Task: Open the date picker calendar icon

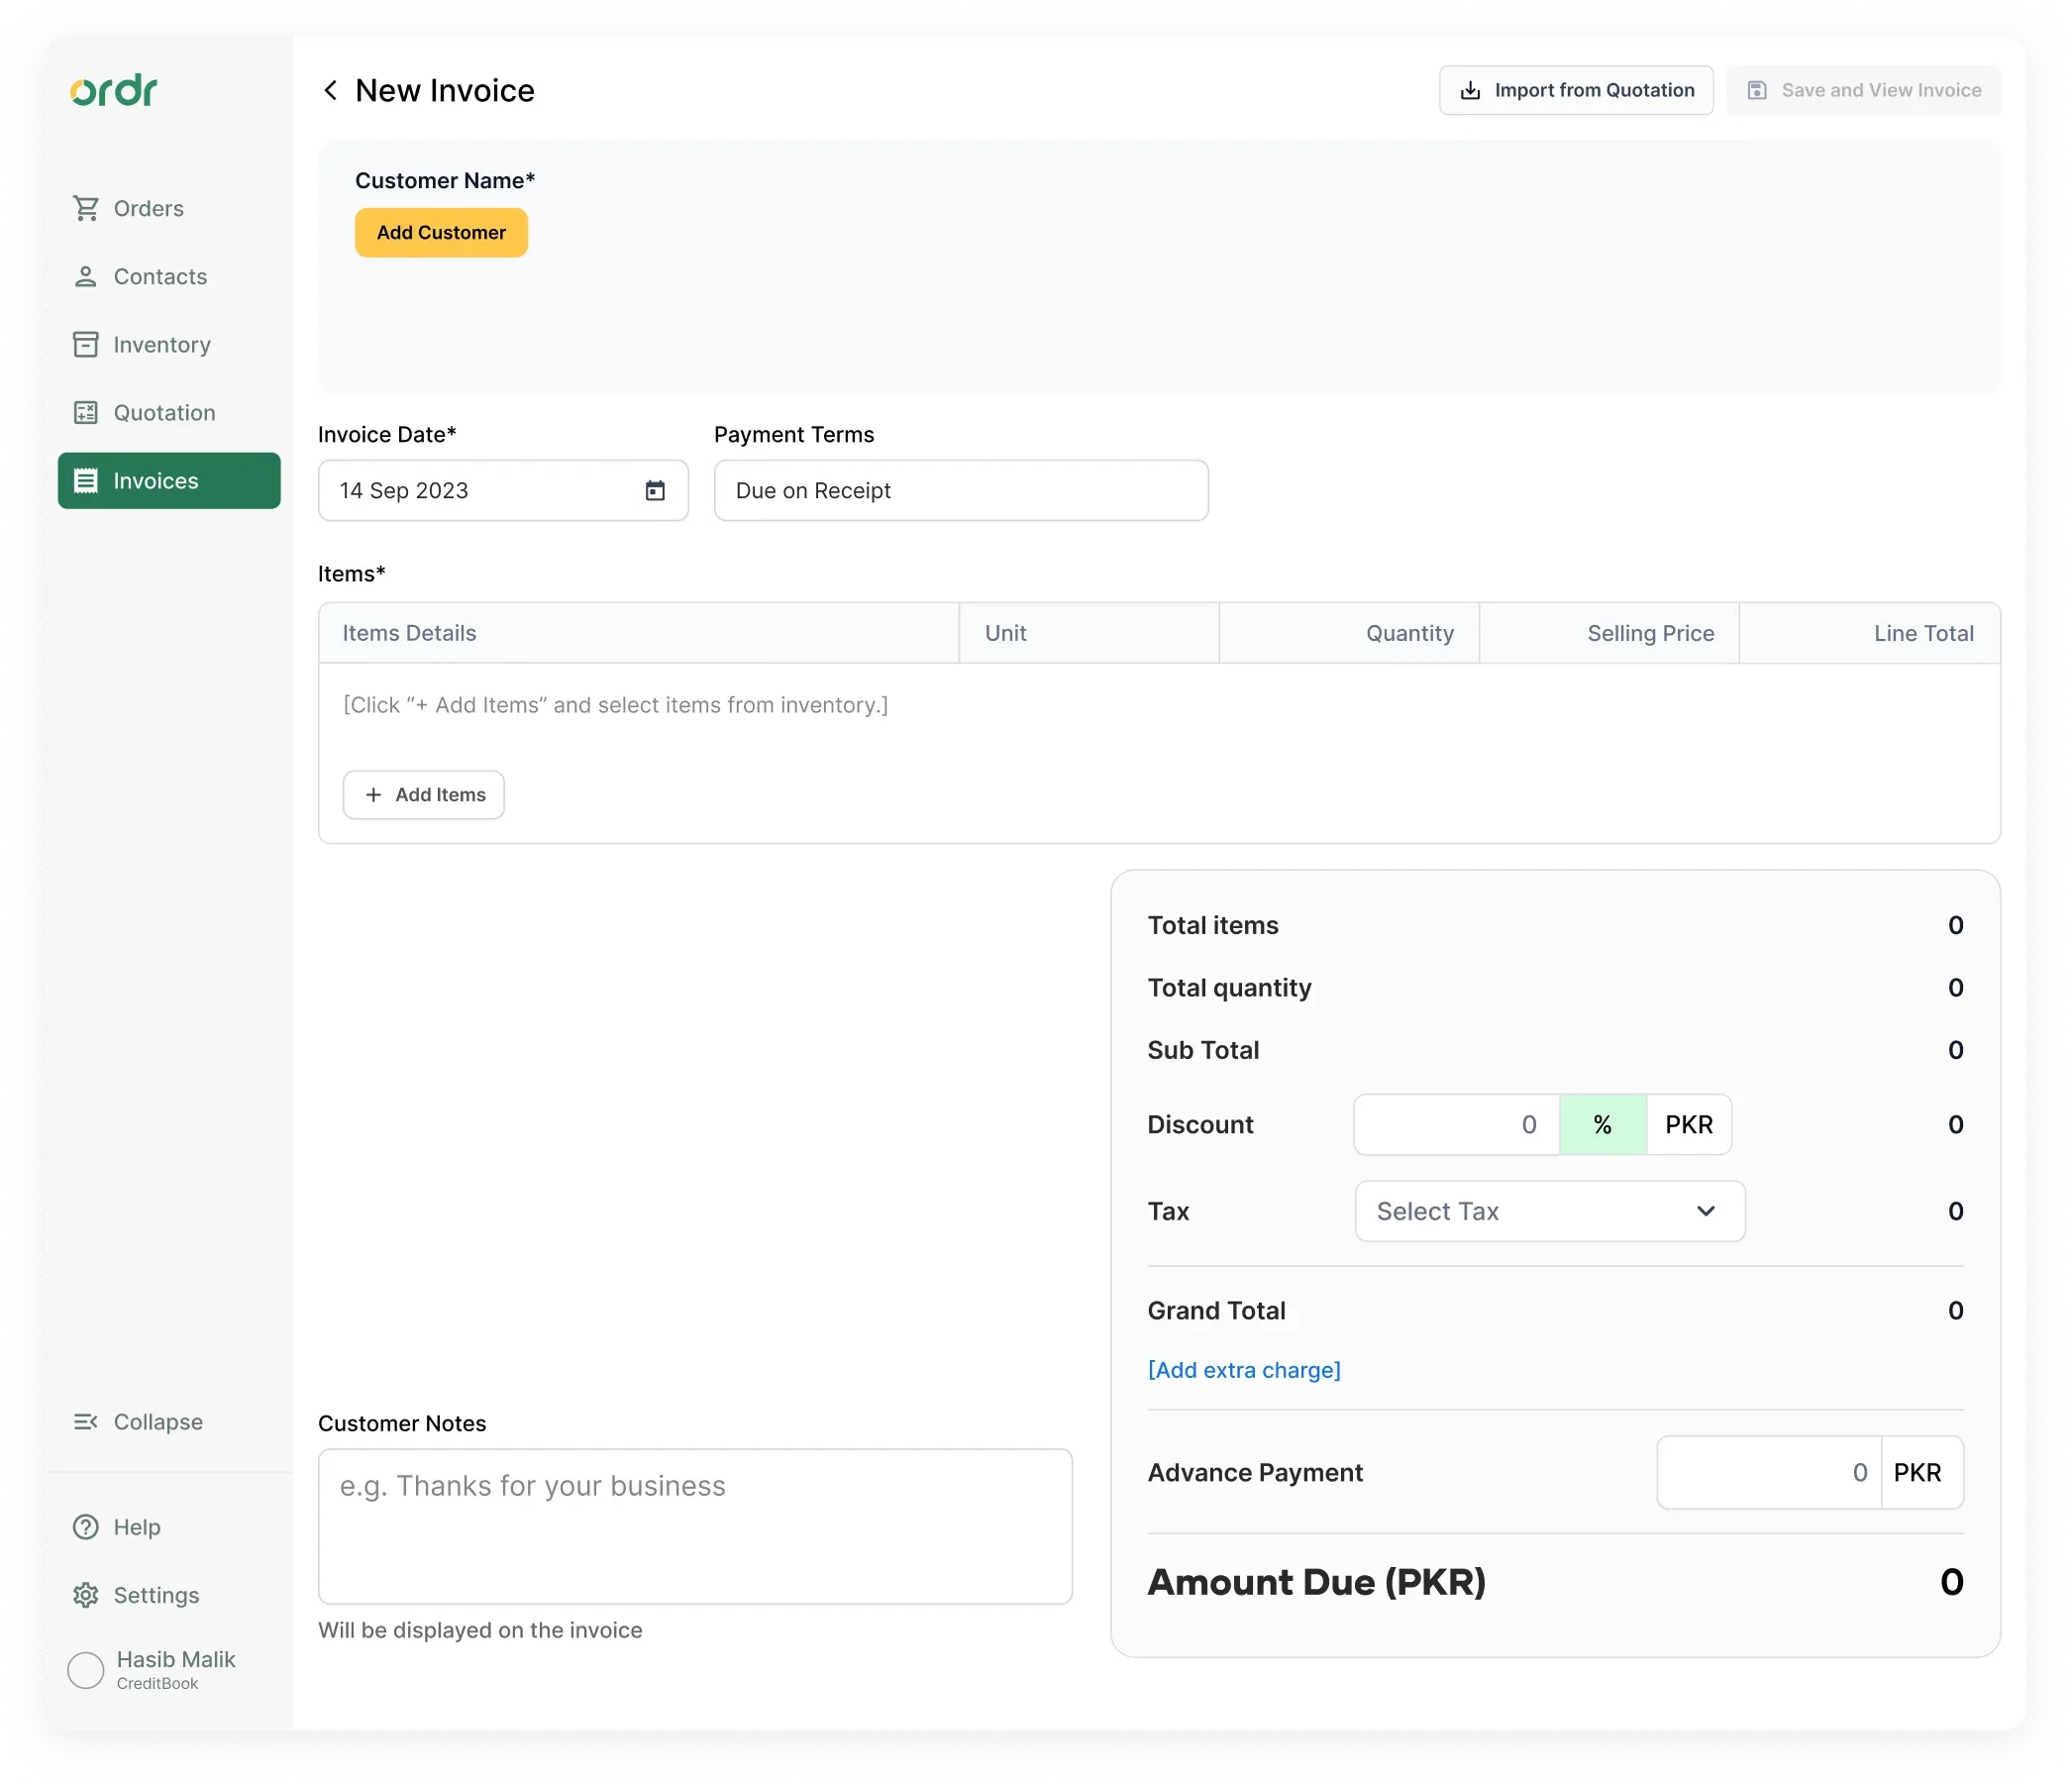Action: click(x=655, y=490)
